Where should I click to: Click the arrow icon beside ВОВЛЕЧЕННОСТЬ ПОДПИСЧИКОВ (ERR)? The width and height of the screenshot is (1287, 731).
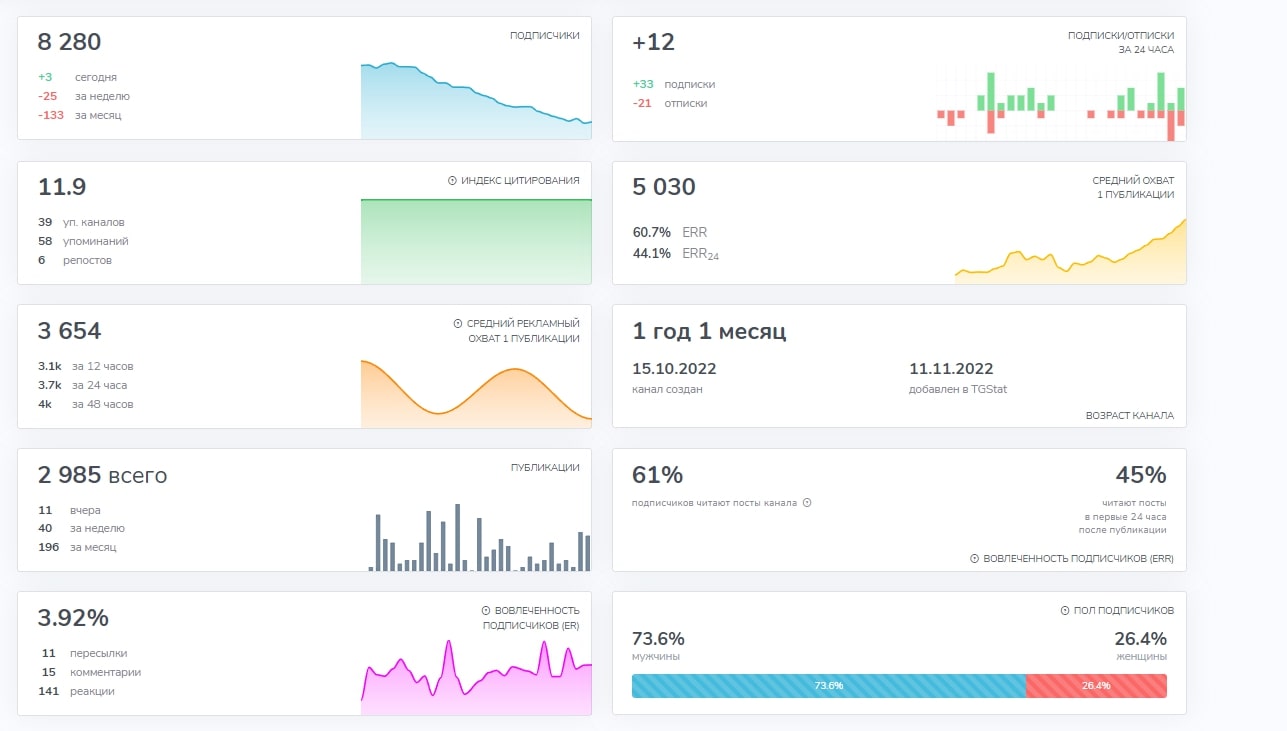(x=974, y=559)
